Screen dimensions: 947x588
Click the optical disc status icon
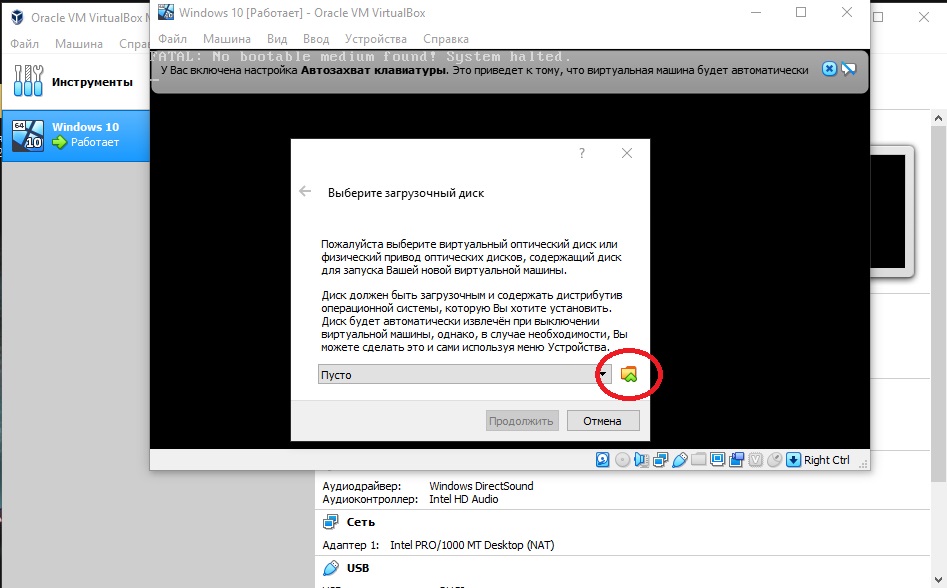point(622,460)
